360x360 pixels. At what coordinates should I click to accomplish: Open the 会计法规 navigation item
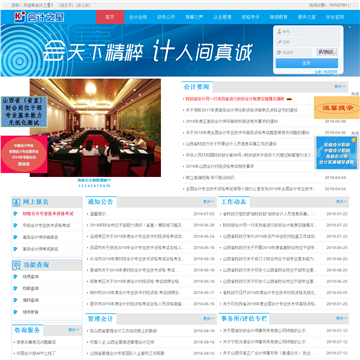tap(138, 17)
